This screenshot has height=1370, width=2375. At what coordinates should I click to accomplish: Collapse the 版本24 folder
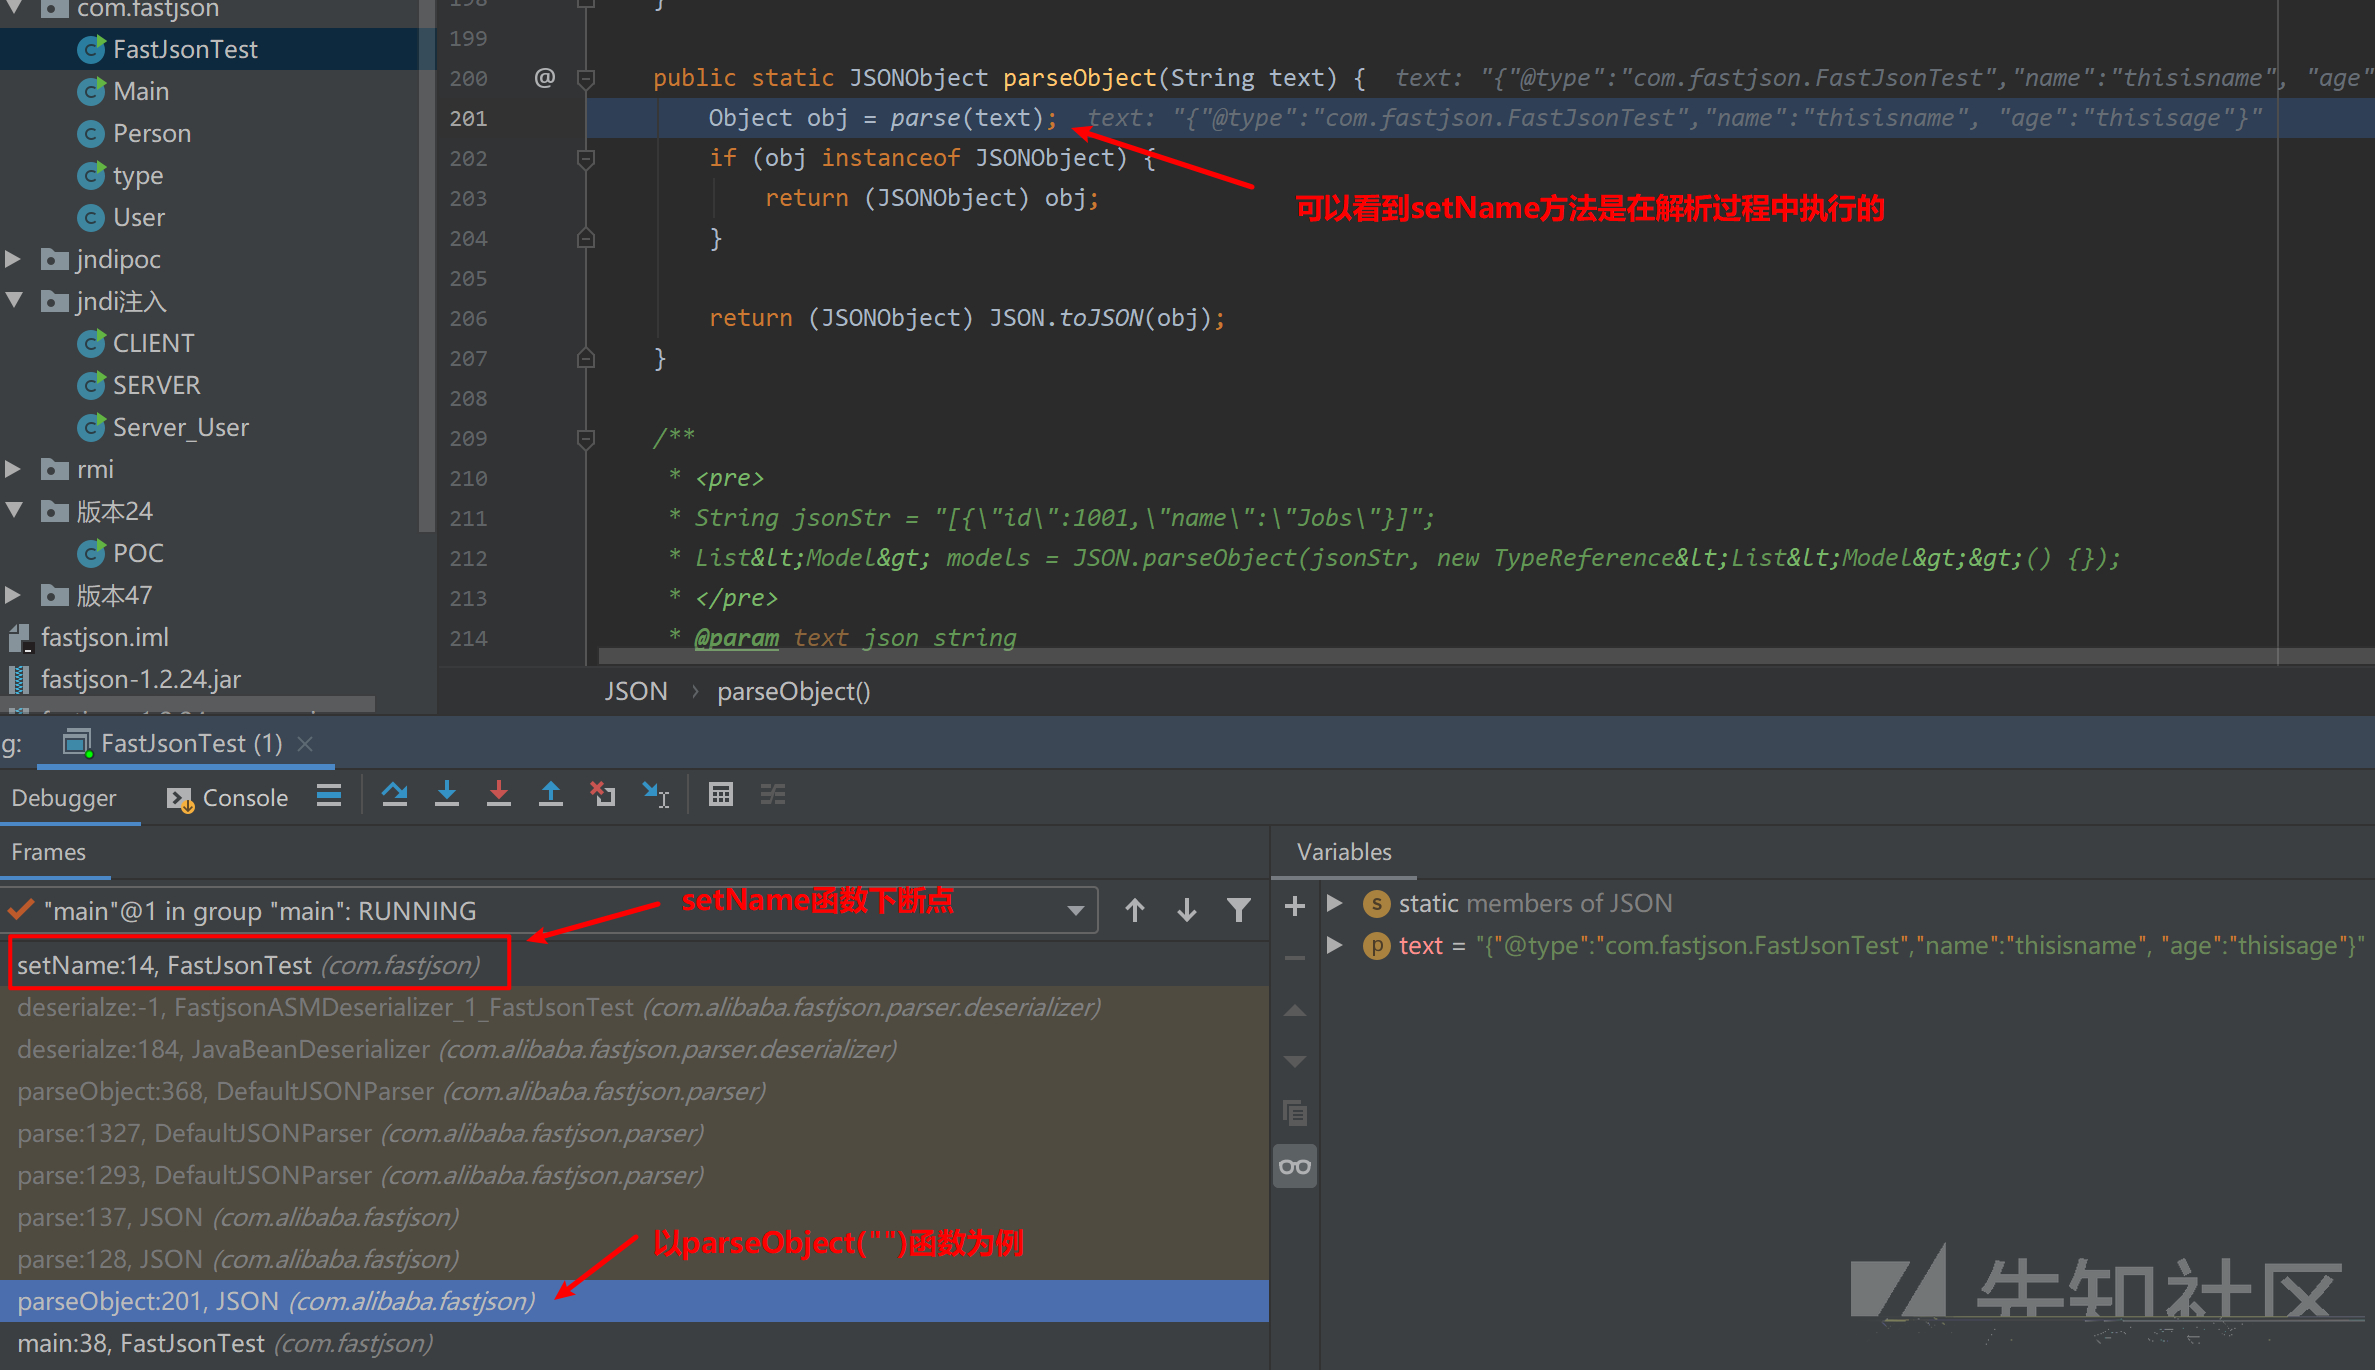click(x=13, y=510)
